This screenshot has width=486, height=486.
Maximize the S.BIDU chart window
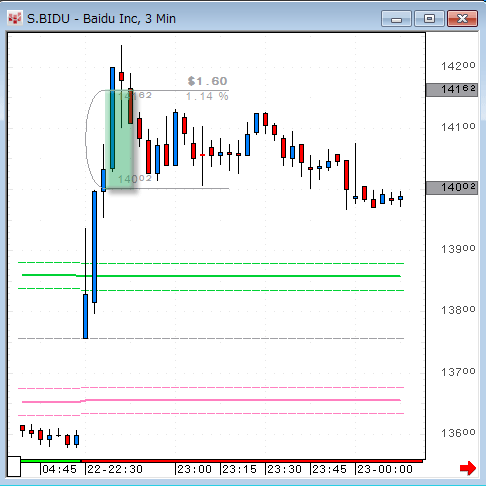429,18
